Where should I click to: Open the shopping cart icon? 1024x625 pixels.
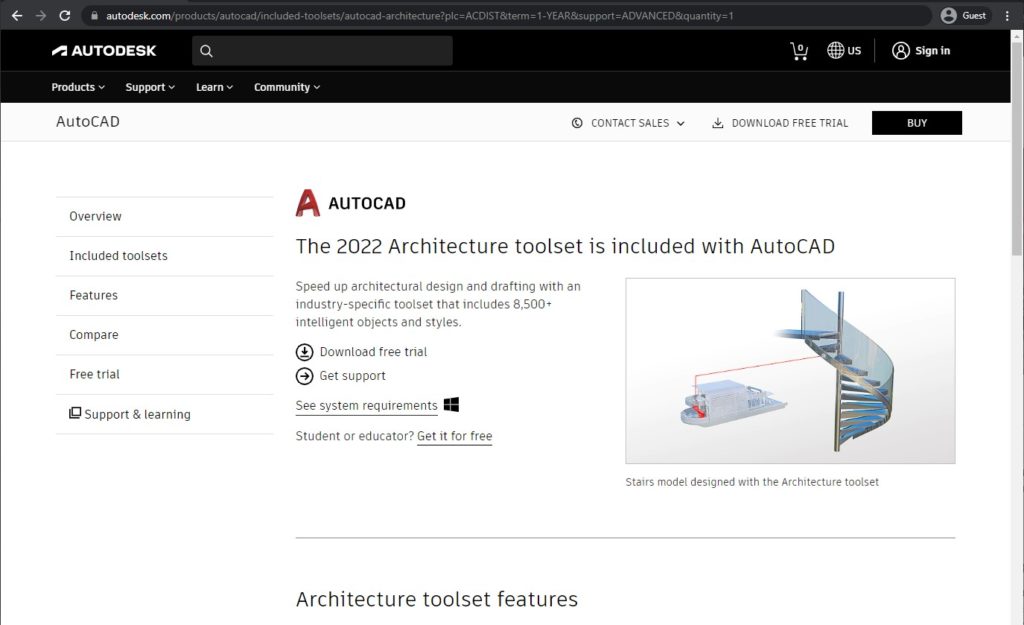coord(799,50)
